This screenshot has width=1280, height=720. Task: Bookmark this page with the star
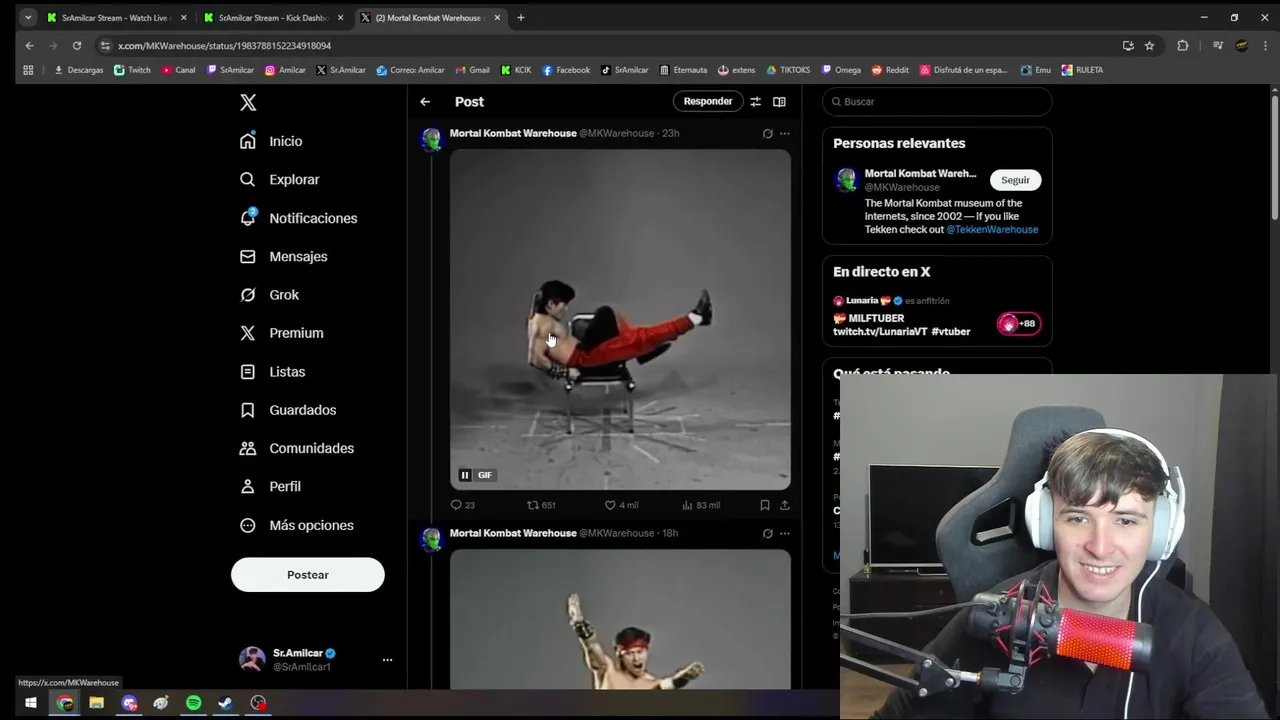point(1150,45)
